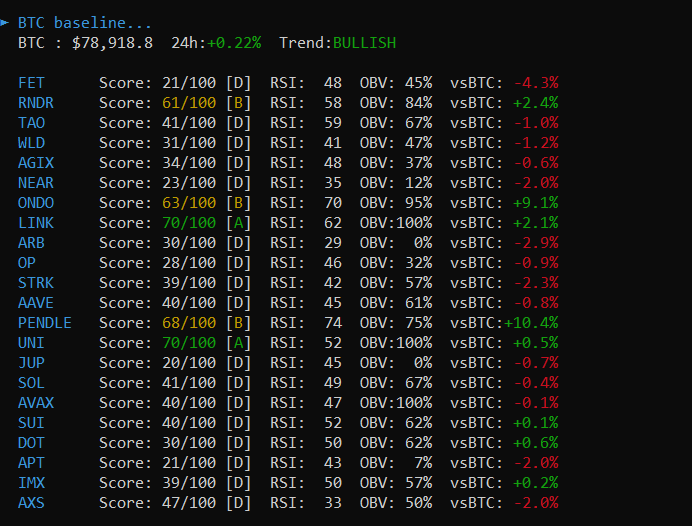692x526 pixels.
Task: Click NEAR's OBV 12% value
Action: 419,183
